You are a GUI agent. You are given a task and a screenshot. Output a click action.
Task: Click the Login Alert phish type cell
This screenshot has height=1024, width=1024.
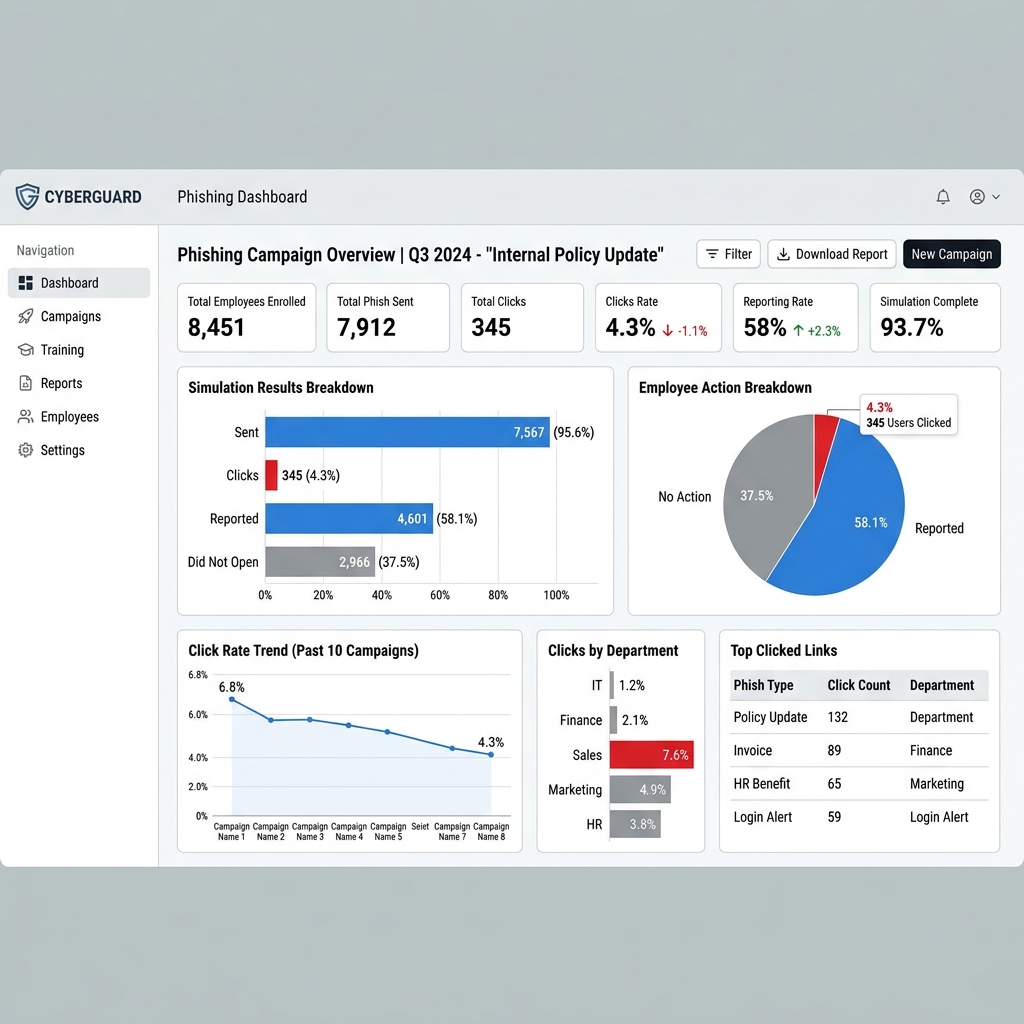pos(762,817)
